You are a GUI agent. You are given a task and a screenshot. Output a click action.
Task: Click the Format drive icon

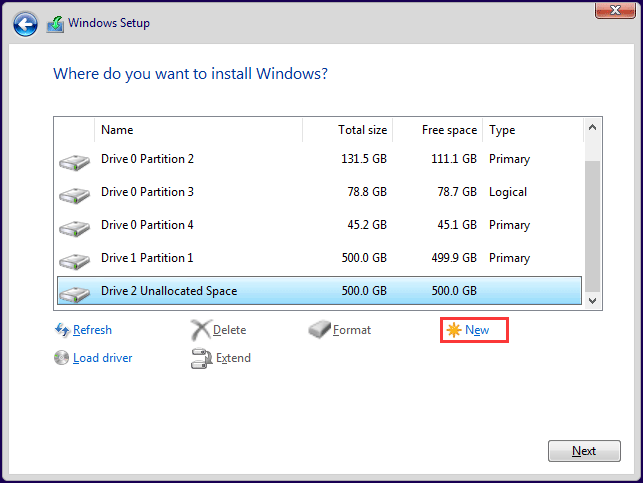tap(319, 330)
